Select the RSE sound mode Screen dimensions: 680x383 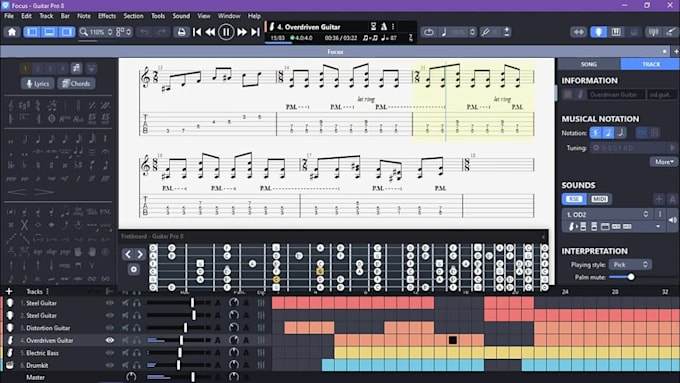pyautogui.click(x=574, y=199)
